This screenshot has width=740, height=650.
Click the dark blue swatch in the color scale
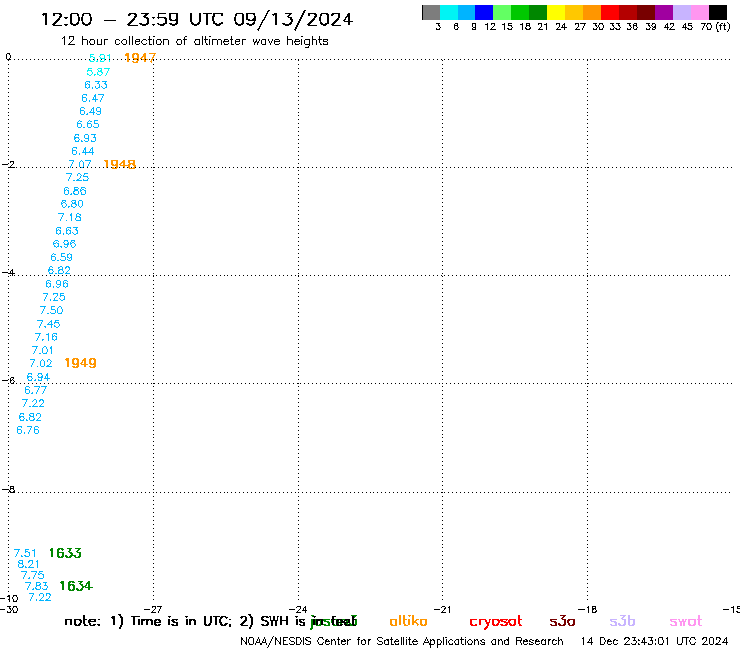(484, 12)
